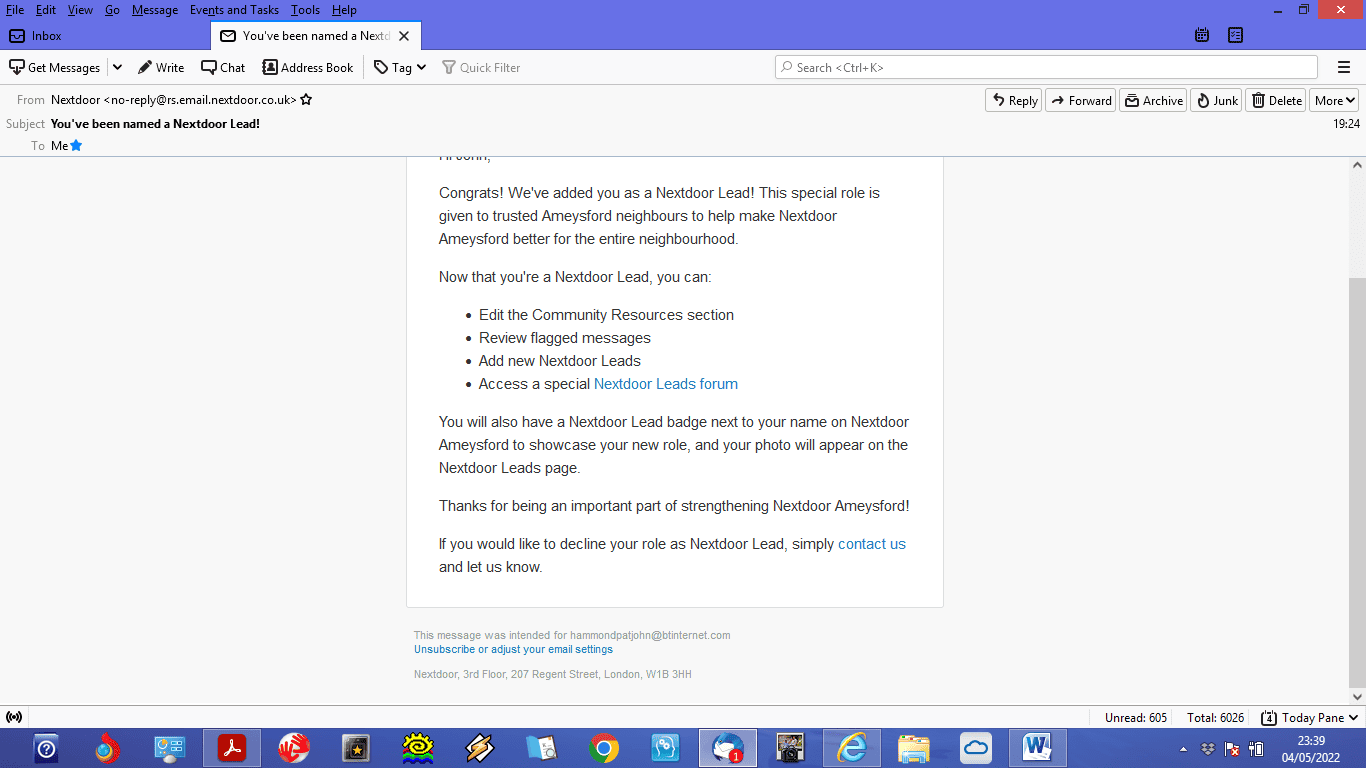Launch Firefox from the taskbar
This screenshot has width=1366, height=768.
click(108, 748)
